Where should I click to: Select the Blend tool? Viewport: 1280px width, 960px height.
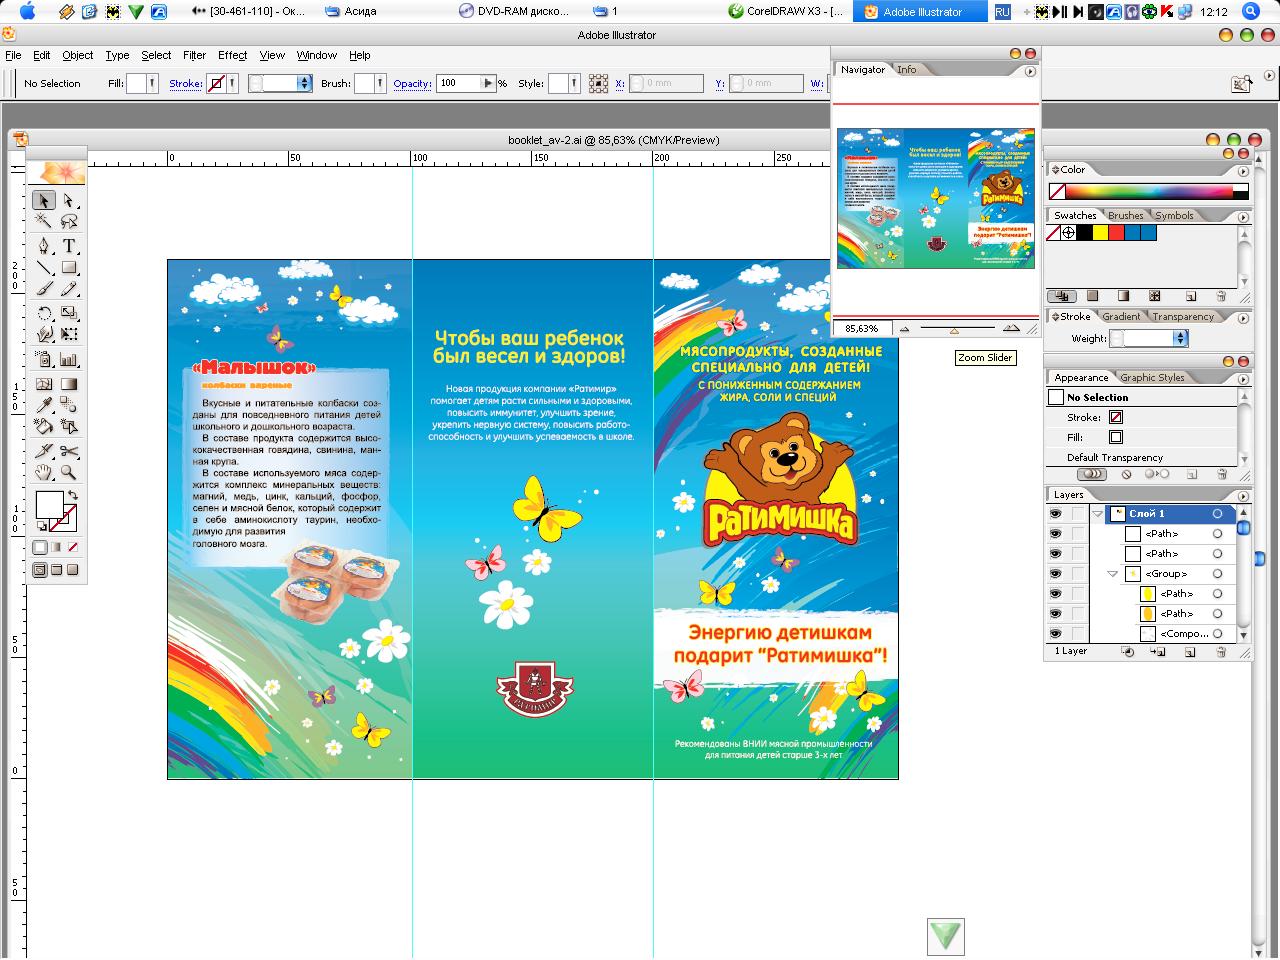click(x=69, y=405)
